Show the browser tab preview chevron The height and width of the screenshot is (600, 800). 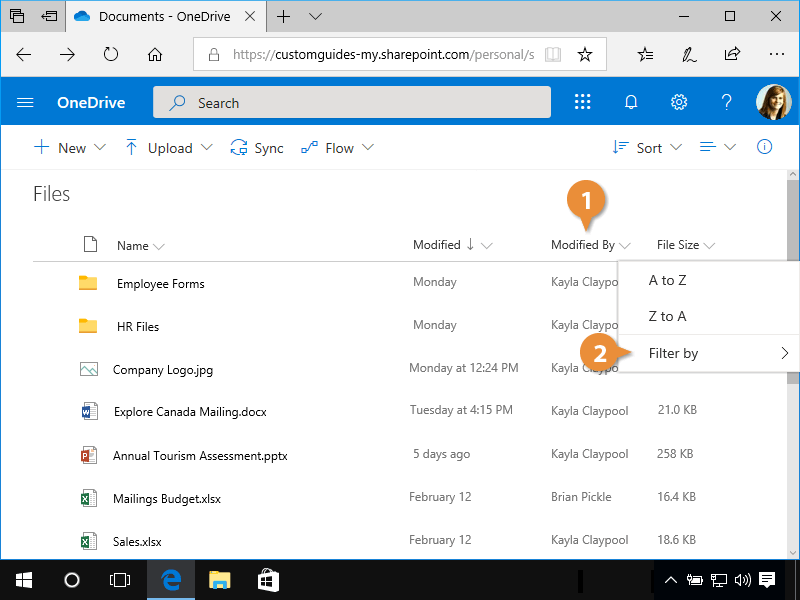315,16
